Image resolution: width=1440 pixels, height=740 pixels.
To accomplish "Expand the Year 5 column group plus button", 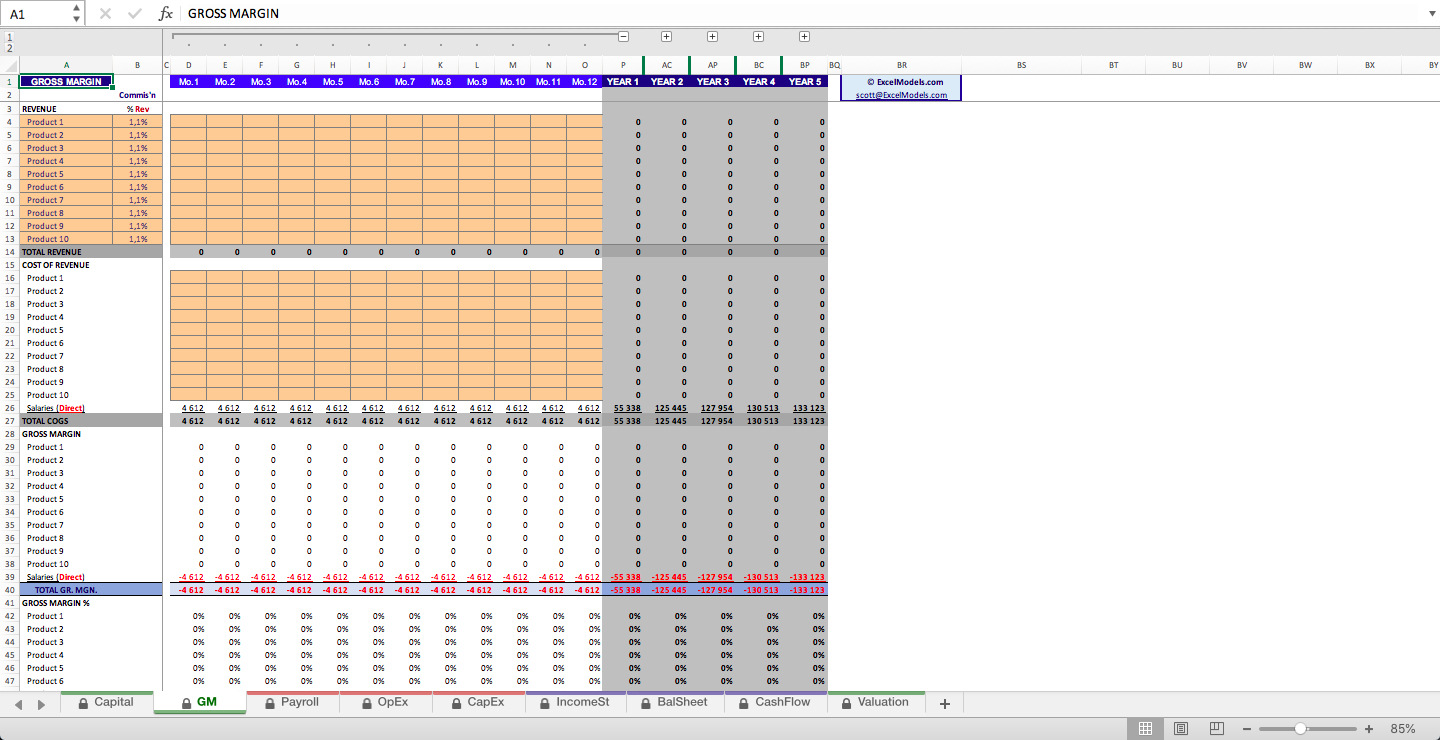I will click(805, 36).
